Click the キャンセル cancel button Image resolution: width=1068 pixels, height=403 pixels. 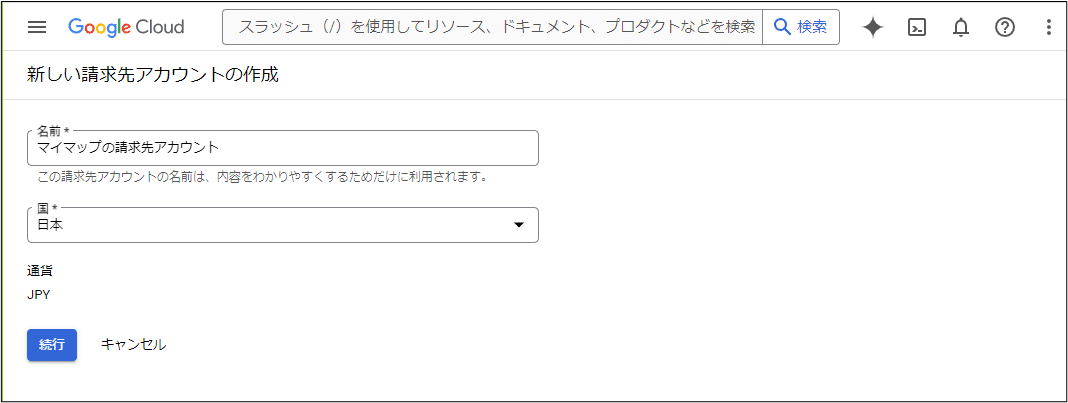[134, 344]
